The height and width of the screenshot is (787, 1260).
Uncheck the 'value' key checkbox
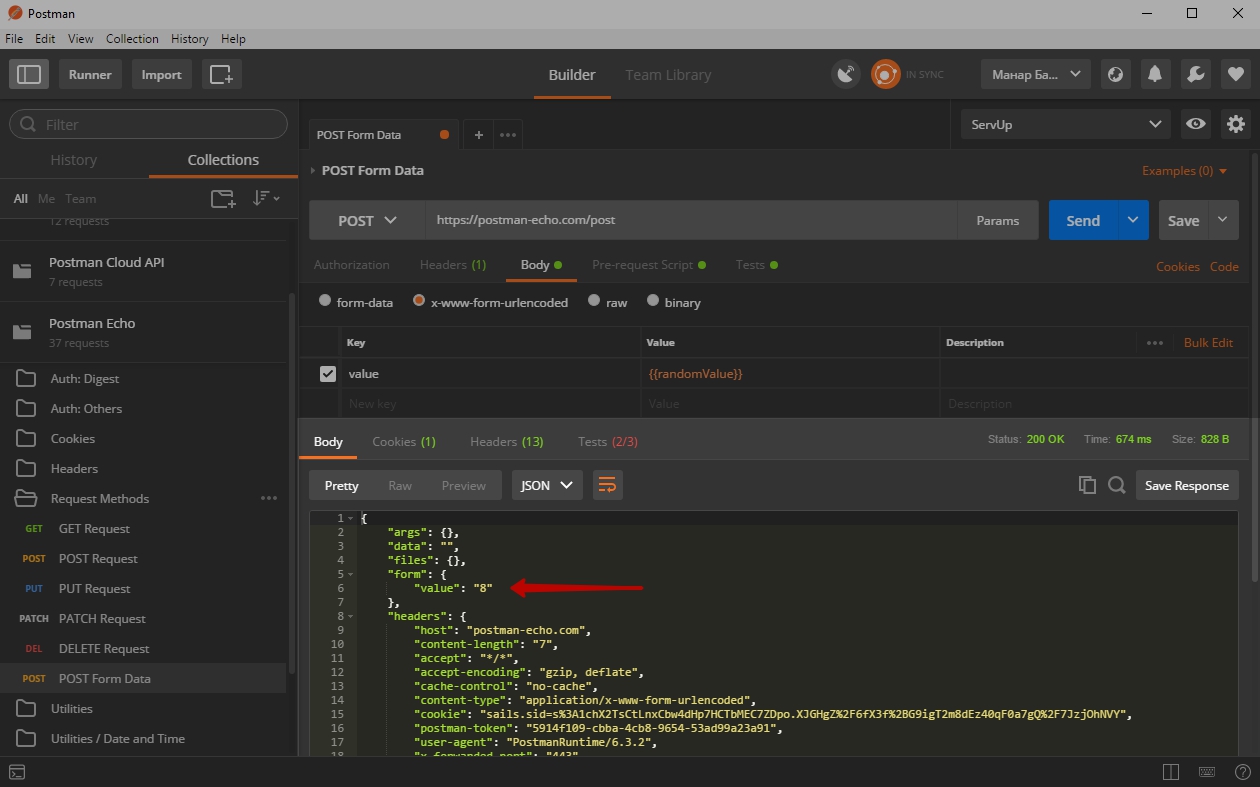(x=327, y=373)
